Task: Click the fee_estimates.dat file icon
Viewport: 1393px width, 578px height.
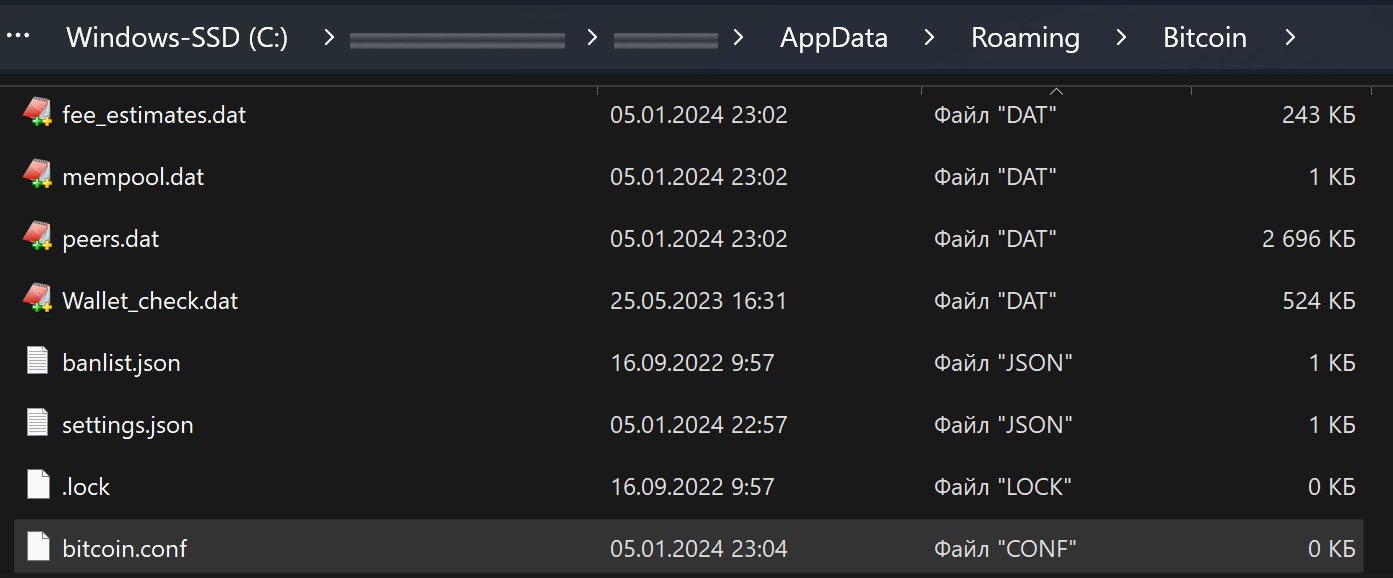Action: (36, 113)
